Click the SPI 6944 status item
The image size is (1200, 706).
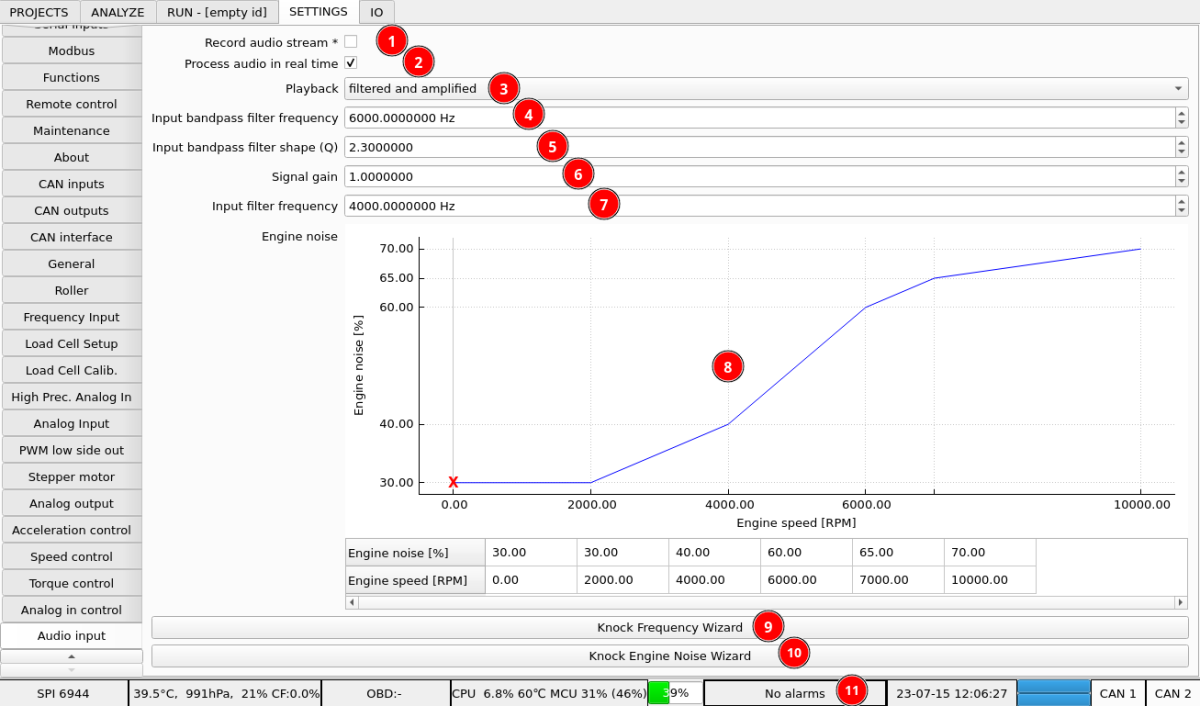62,692
